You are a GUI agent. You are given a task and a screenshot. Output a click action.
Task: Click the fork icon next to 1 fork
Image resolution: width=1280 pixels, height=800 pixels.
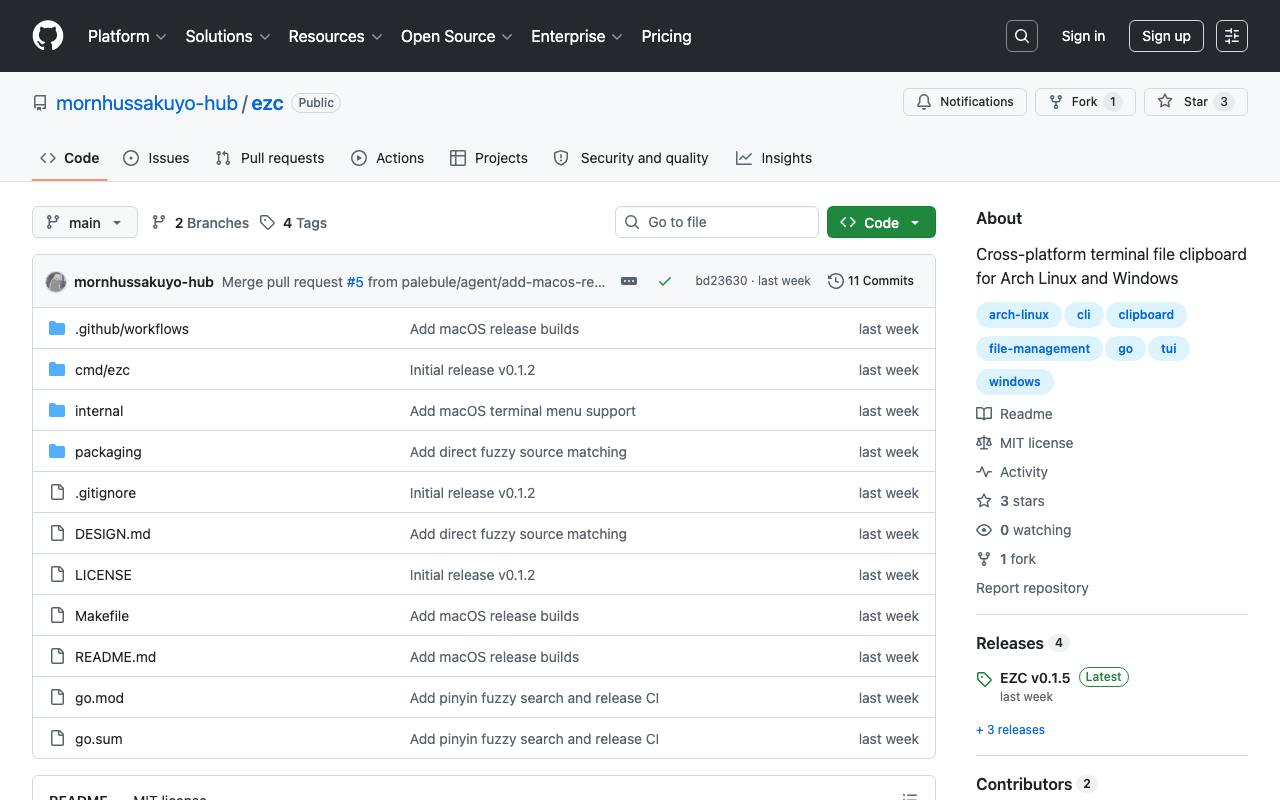coord(984,559)
